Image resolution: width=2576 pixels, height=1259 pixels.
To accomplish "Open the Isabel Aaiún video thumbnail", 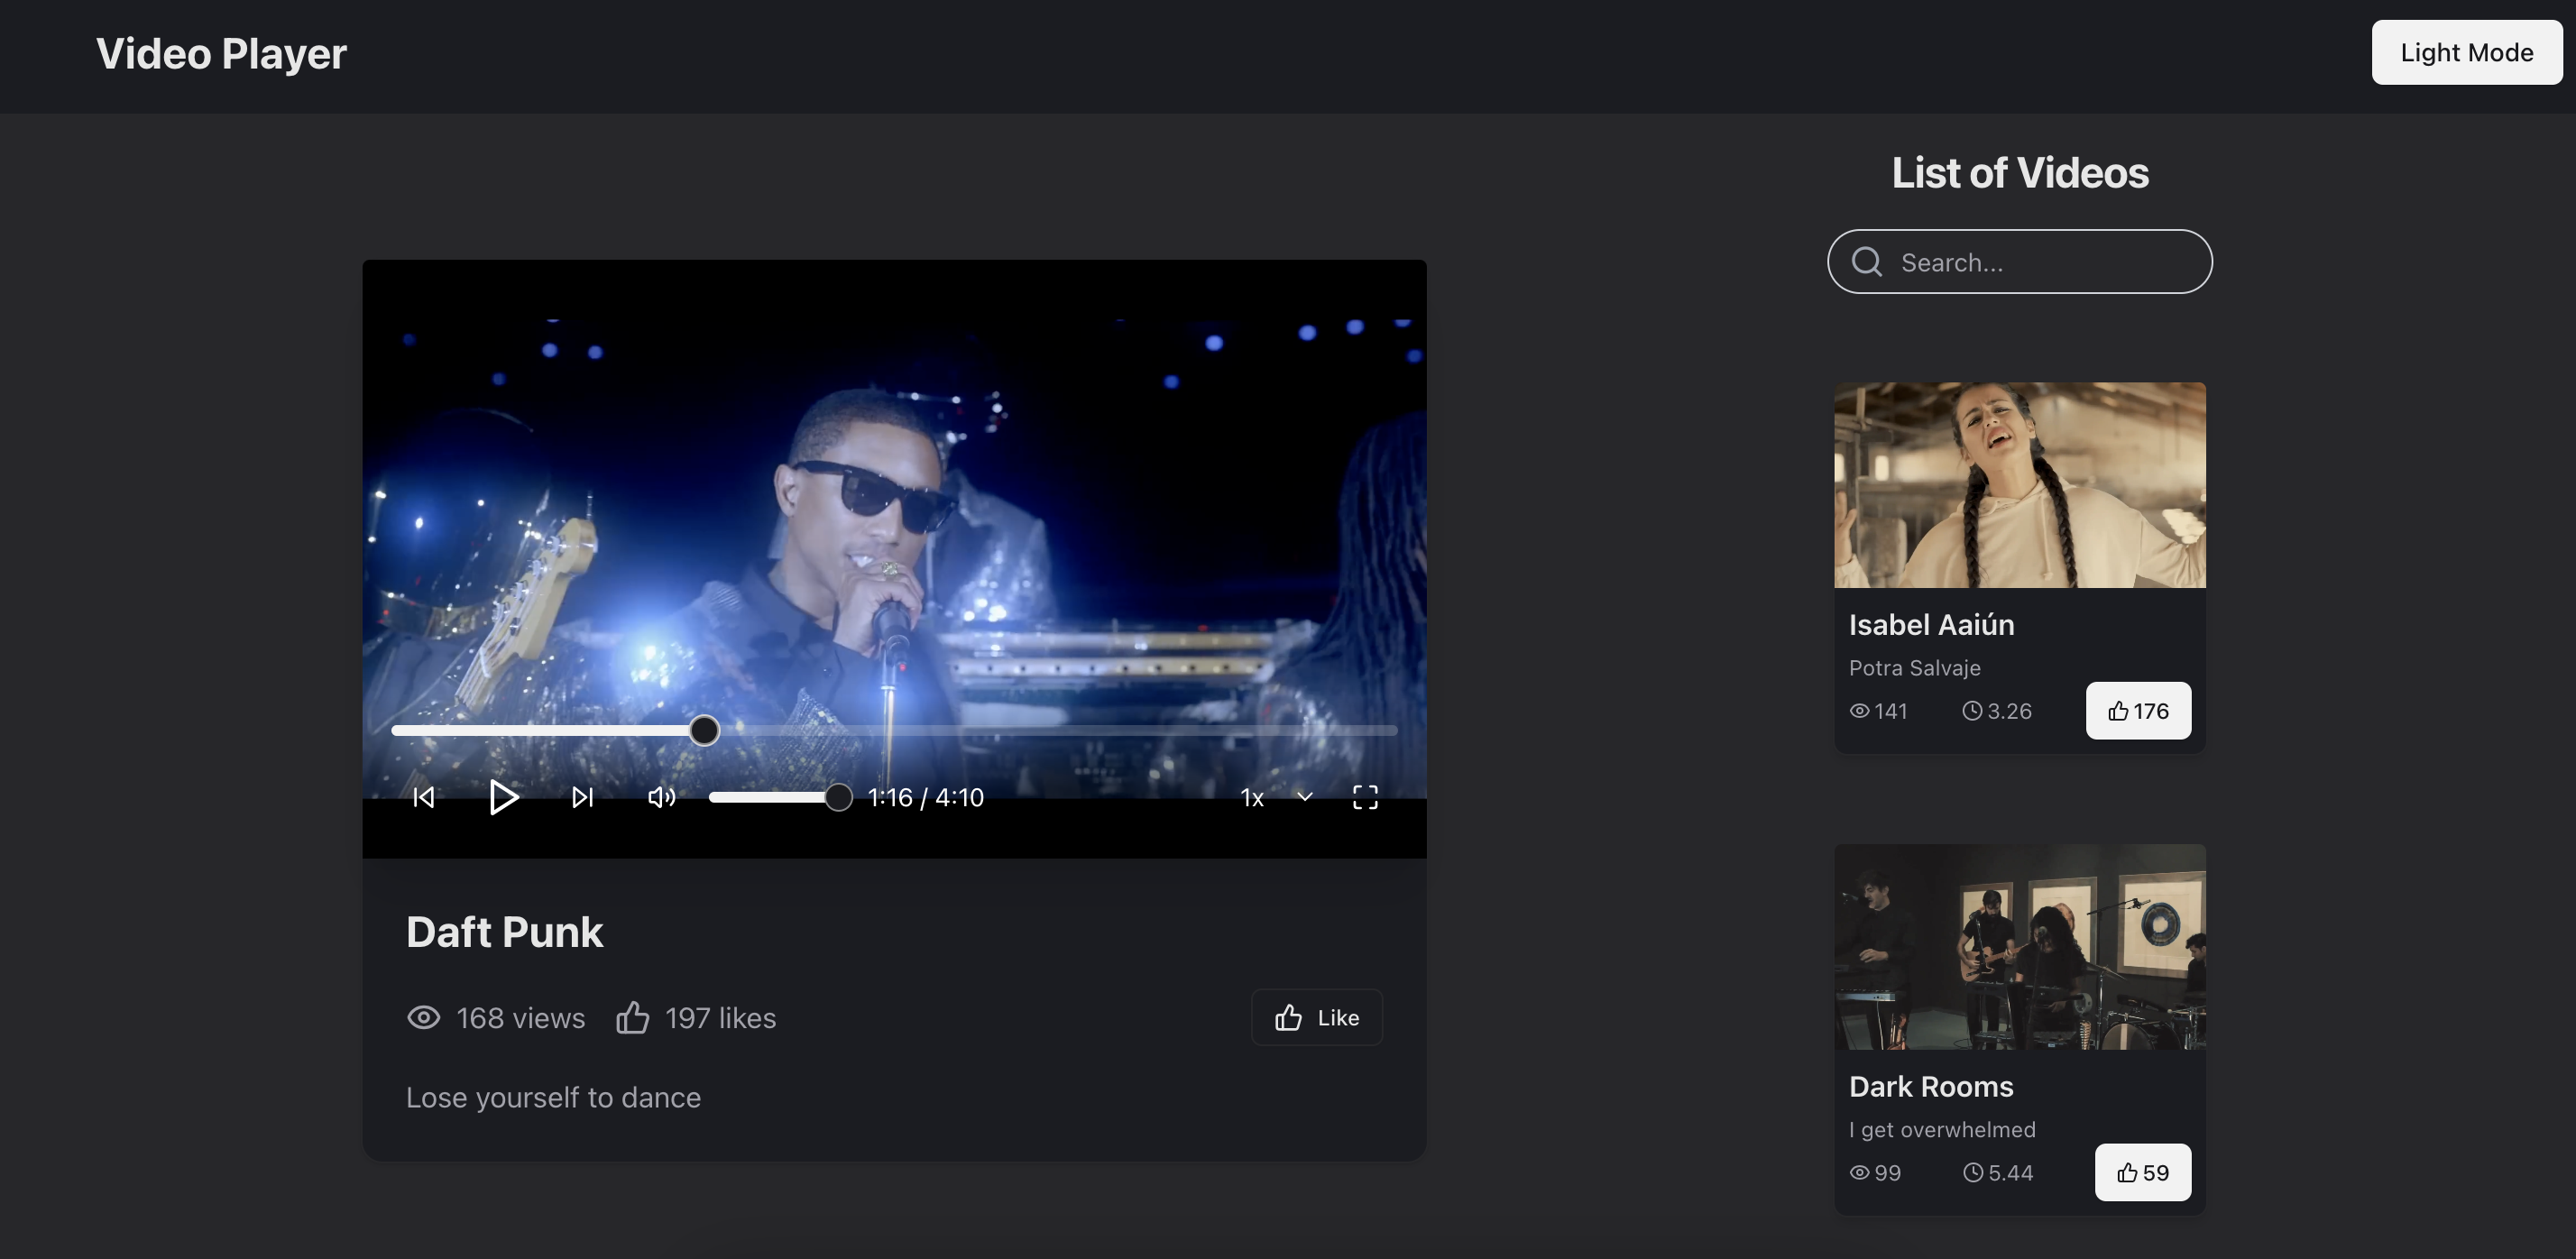I will coord(2019,484).
